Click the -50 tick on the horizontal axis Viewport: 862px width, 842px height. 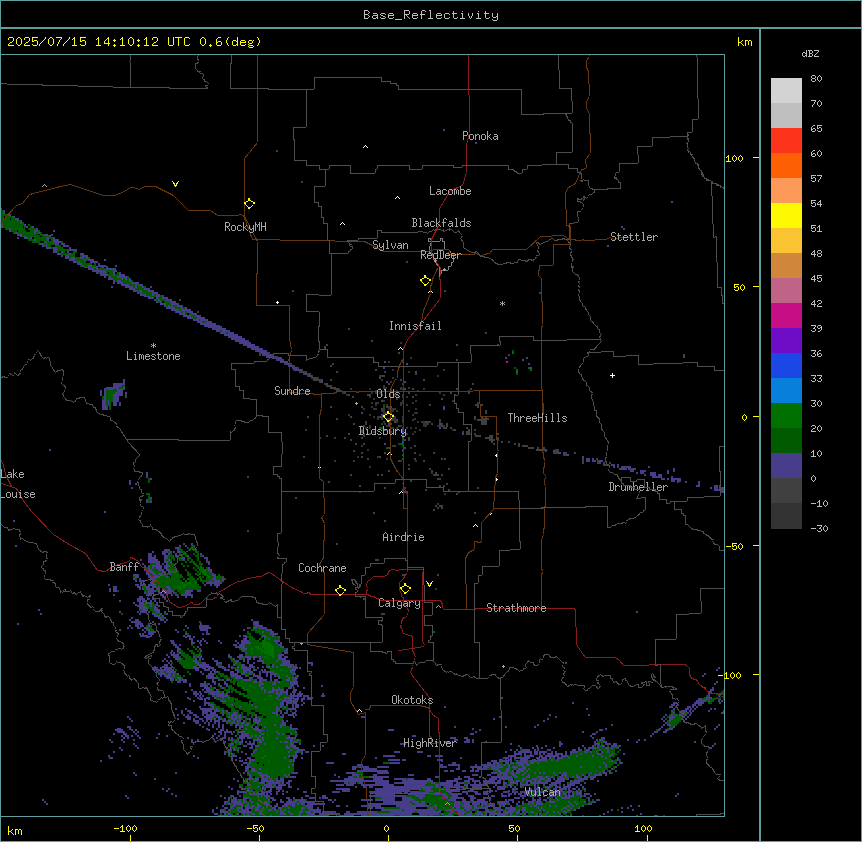tap(255, 829)
